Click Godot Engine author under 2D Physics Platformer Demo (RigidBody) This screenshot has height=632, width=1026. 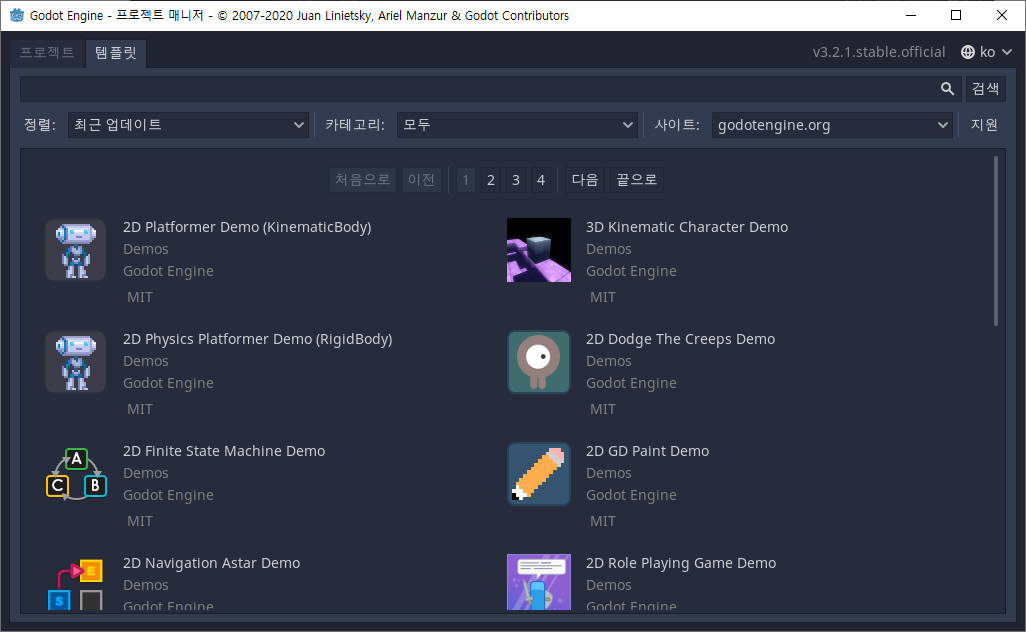point(168,383)
